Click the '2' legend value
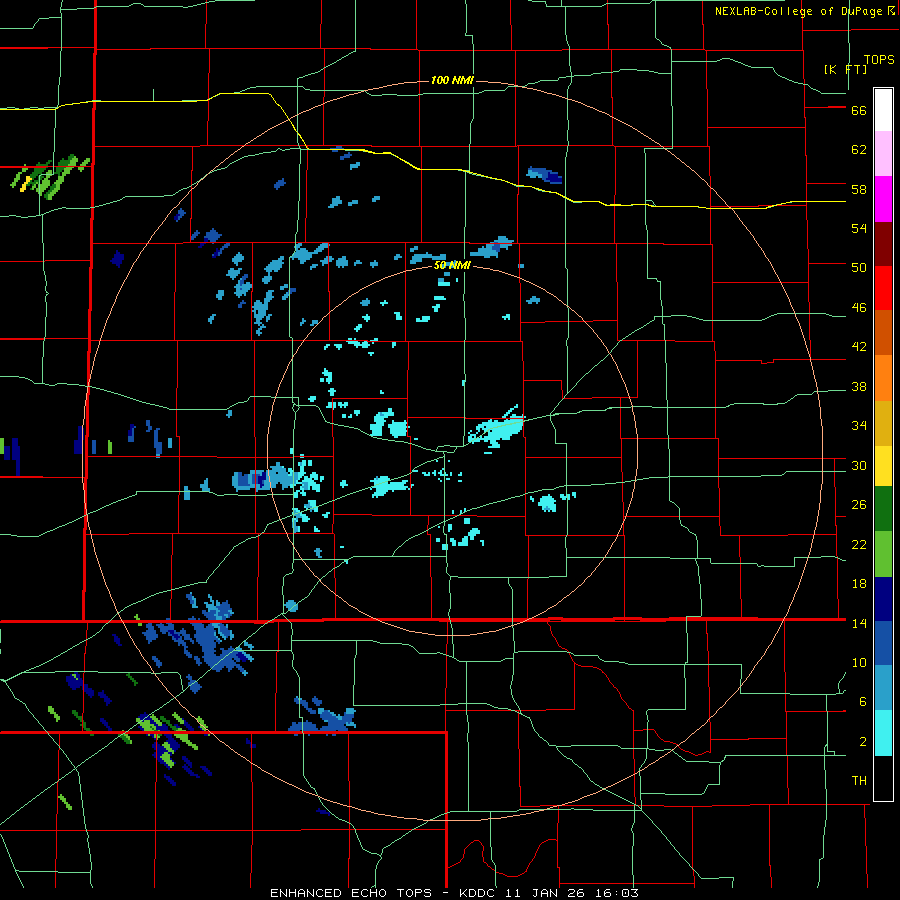This screenshot has height=900, width=900. [x=863, y=742]
